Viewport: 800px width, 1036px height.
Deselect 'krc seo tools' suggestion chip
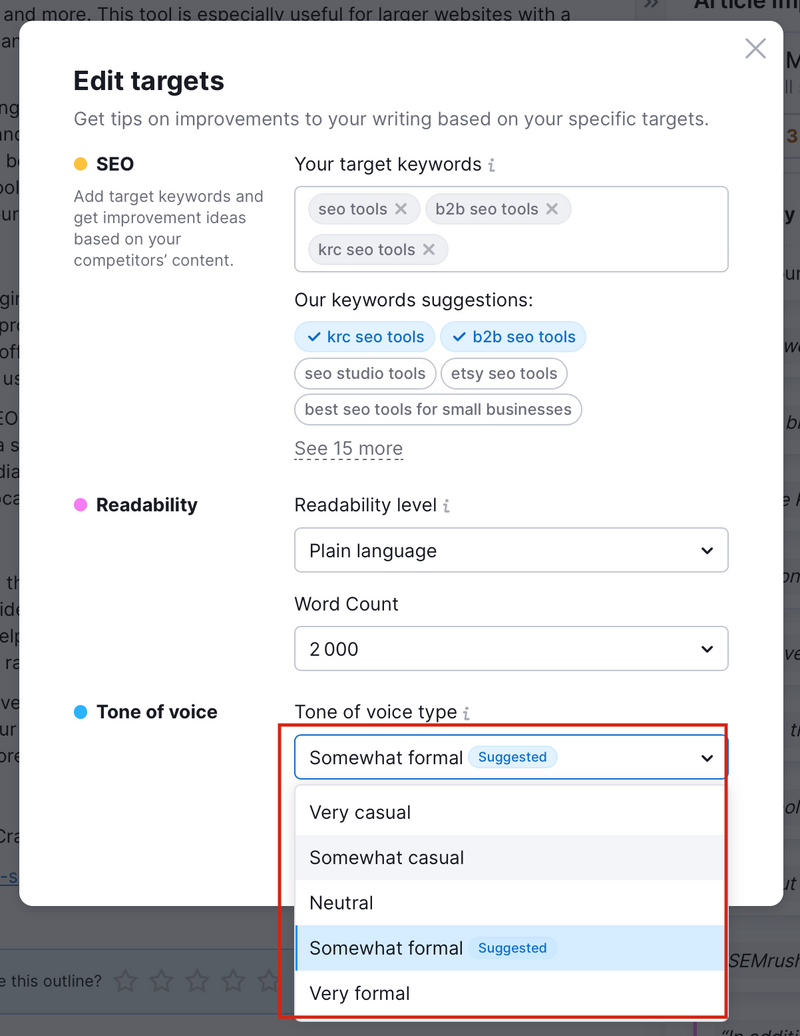pos(365,337)
